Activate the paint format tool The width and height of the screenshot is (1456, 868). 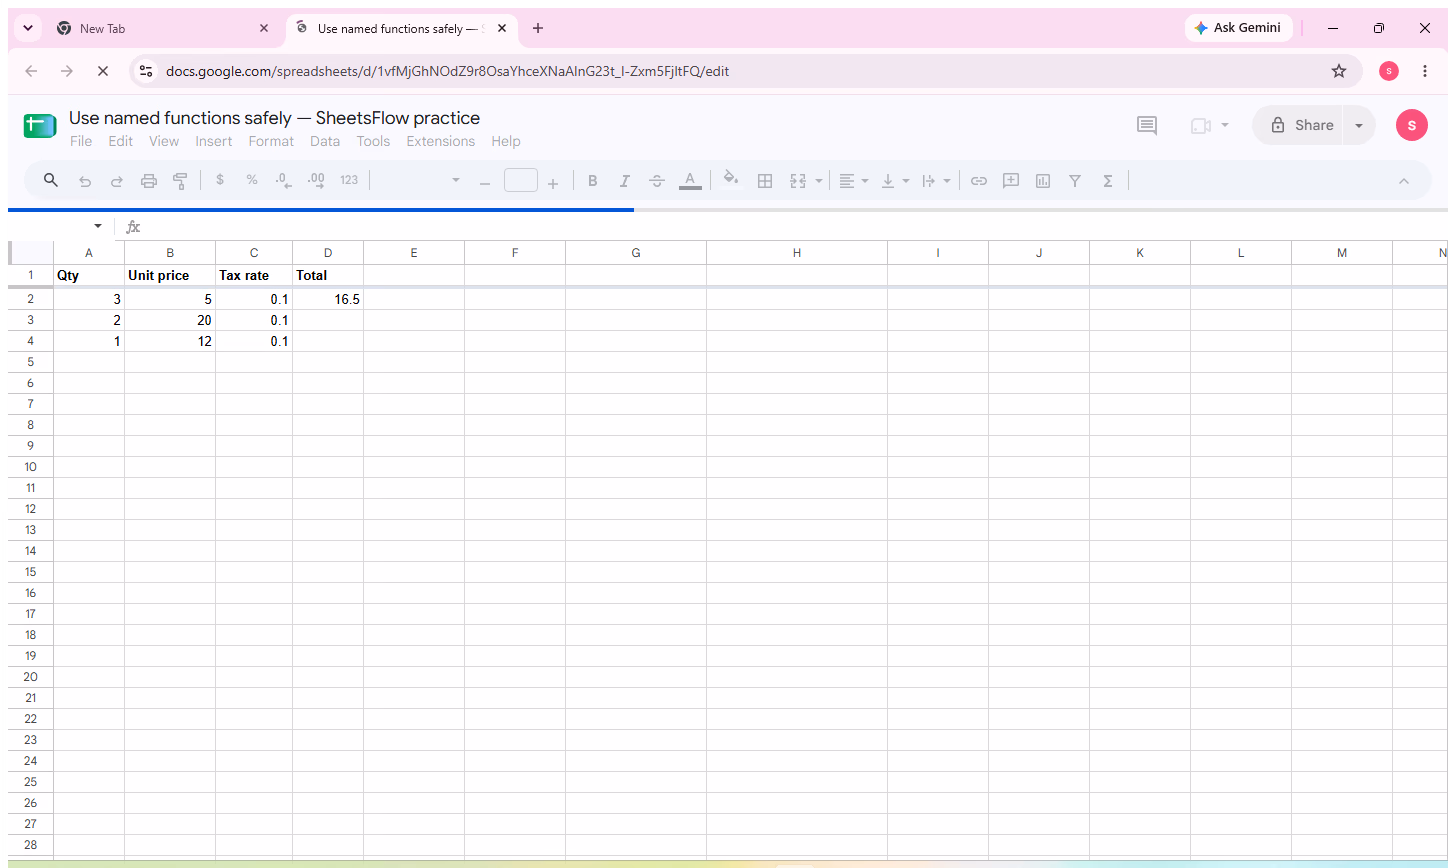[x=180, y=181]
